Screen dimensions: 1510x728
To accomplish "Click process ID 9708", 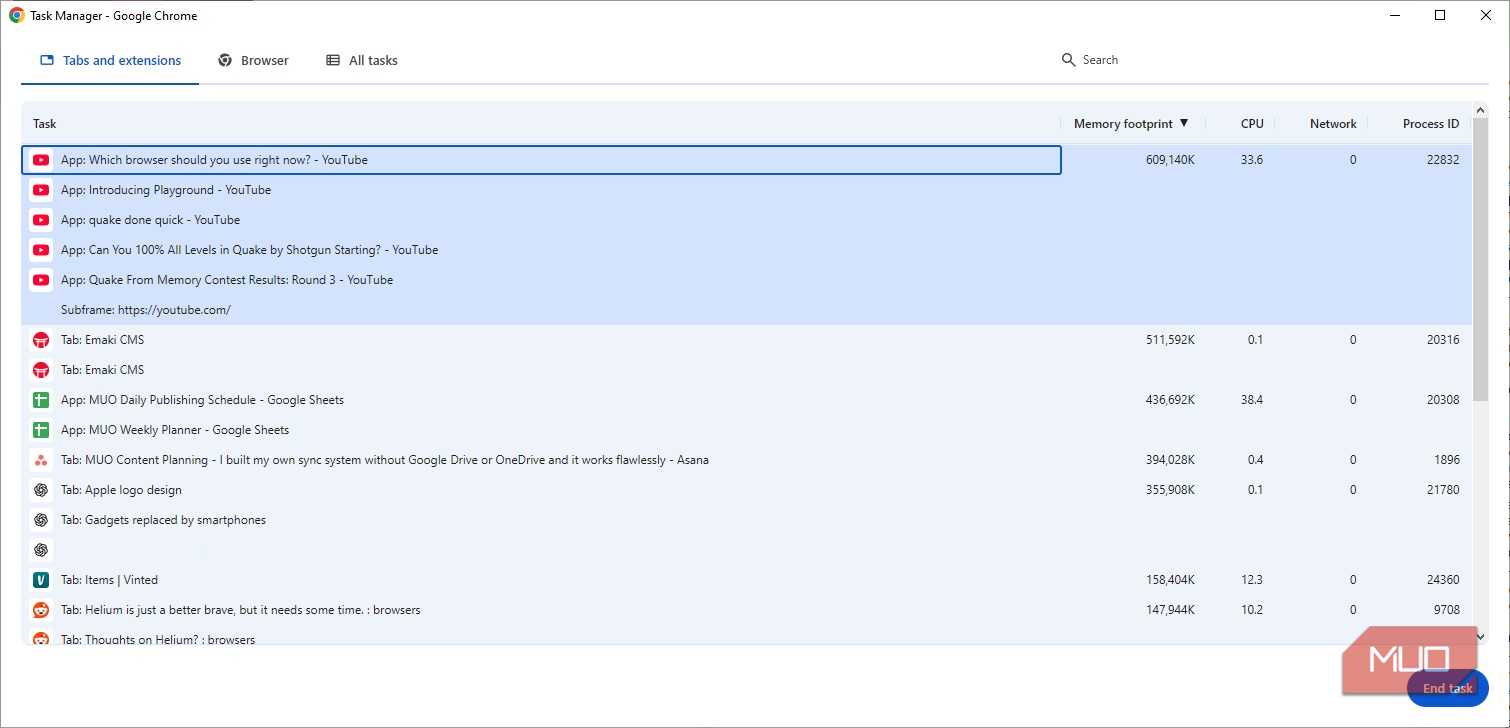I will click(1446, 610).
